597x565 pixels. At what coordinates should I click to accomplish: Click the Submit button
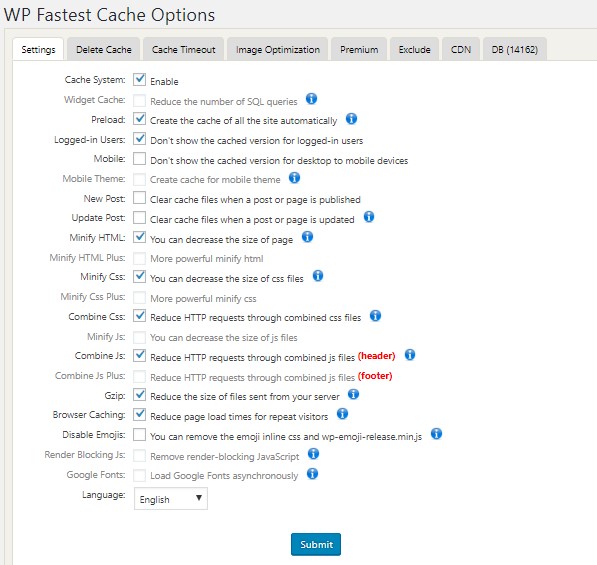(x=316, y=544)
